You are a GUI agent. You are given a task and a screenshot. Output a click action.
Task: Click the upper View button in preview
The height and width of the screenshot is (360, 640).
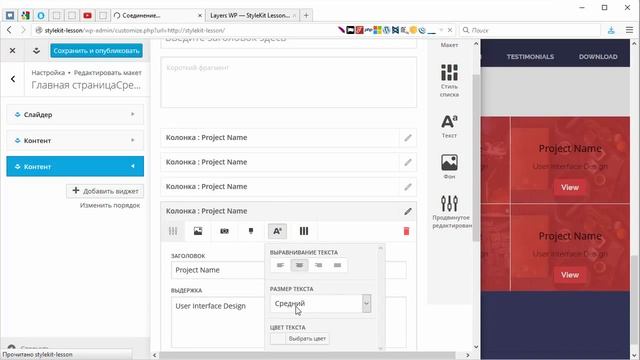pos(570,187)
